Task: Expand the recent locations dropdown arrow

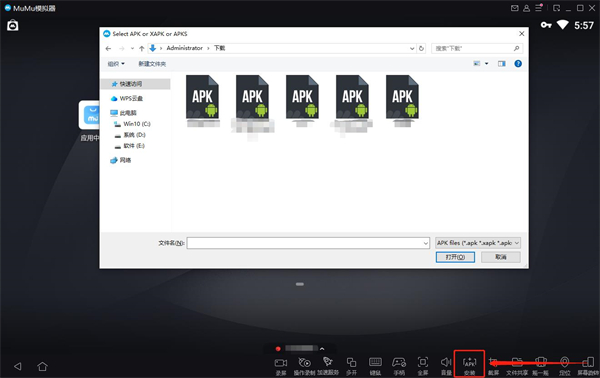Action: click(132, 48)
